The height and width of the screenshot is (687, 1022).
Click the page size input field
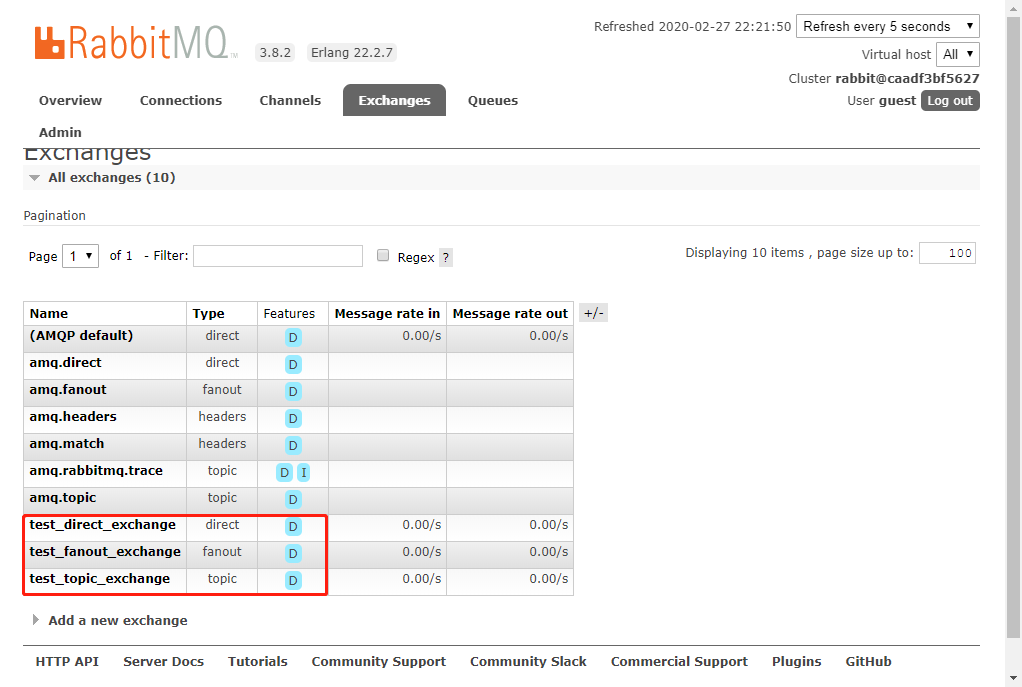(947, 253)
